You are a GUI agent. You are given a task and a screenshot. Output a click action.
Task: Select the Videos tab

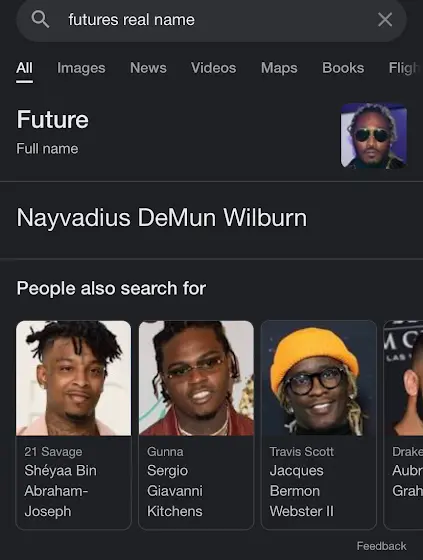[213, 68]
